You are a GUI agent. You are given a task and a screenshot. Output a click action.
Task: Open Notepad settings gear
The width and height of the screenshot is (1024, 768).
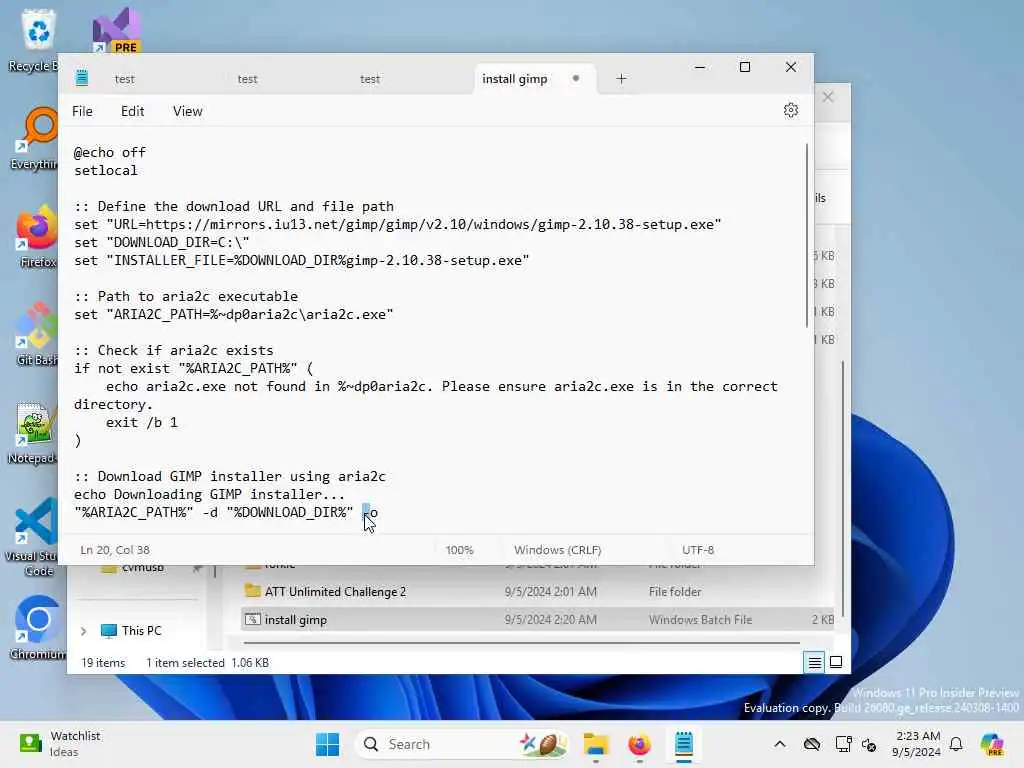pyautogui.click(x=790, y=110)
